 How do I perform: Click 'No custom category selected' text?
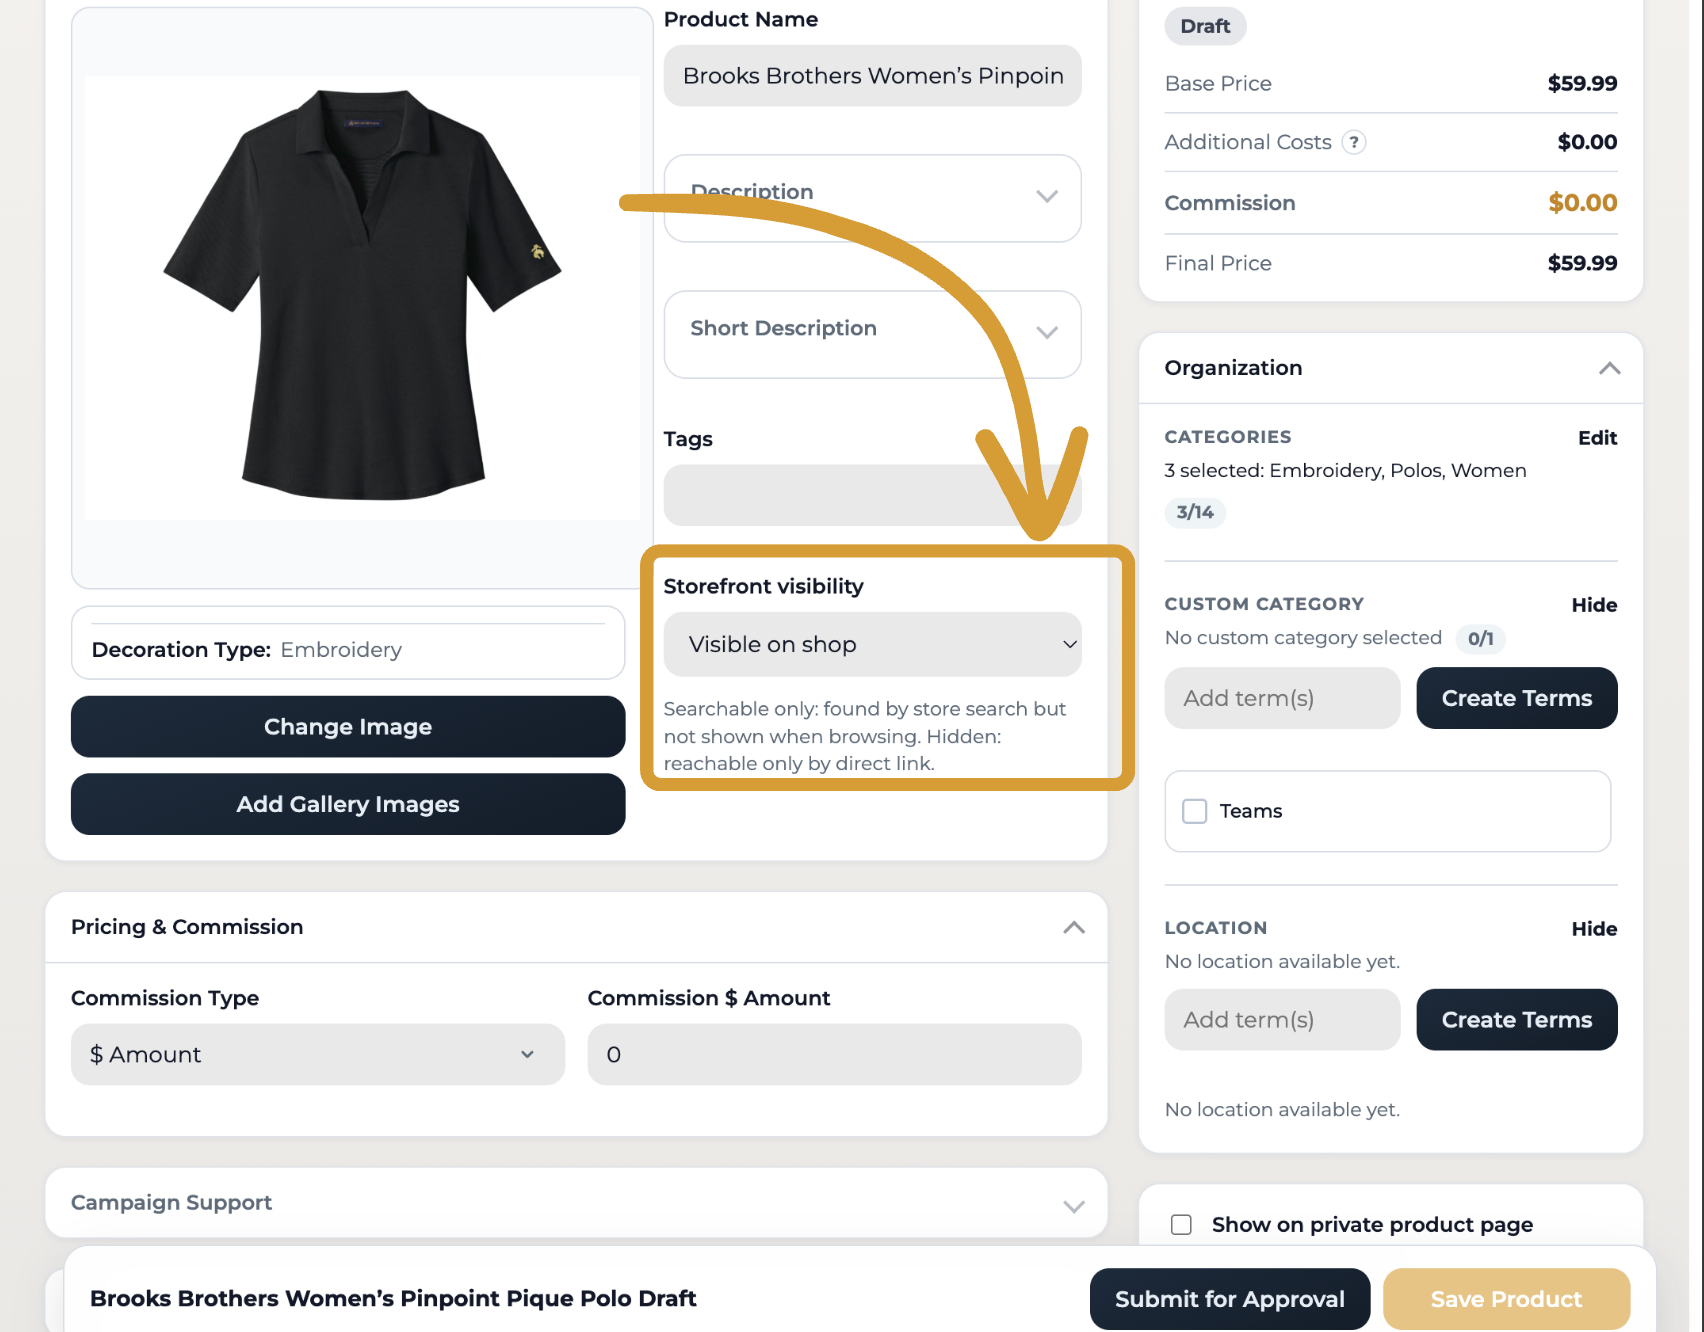click(x=1303, y=638)
